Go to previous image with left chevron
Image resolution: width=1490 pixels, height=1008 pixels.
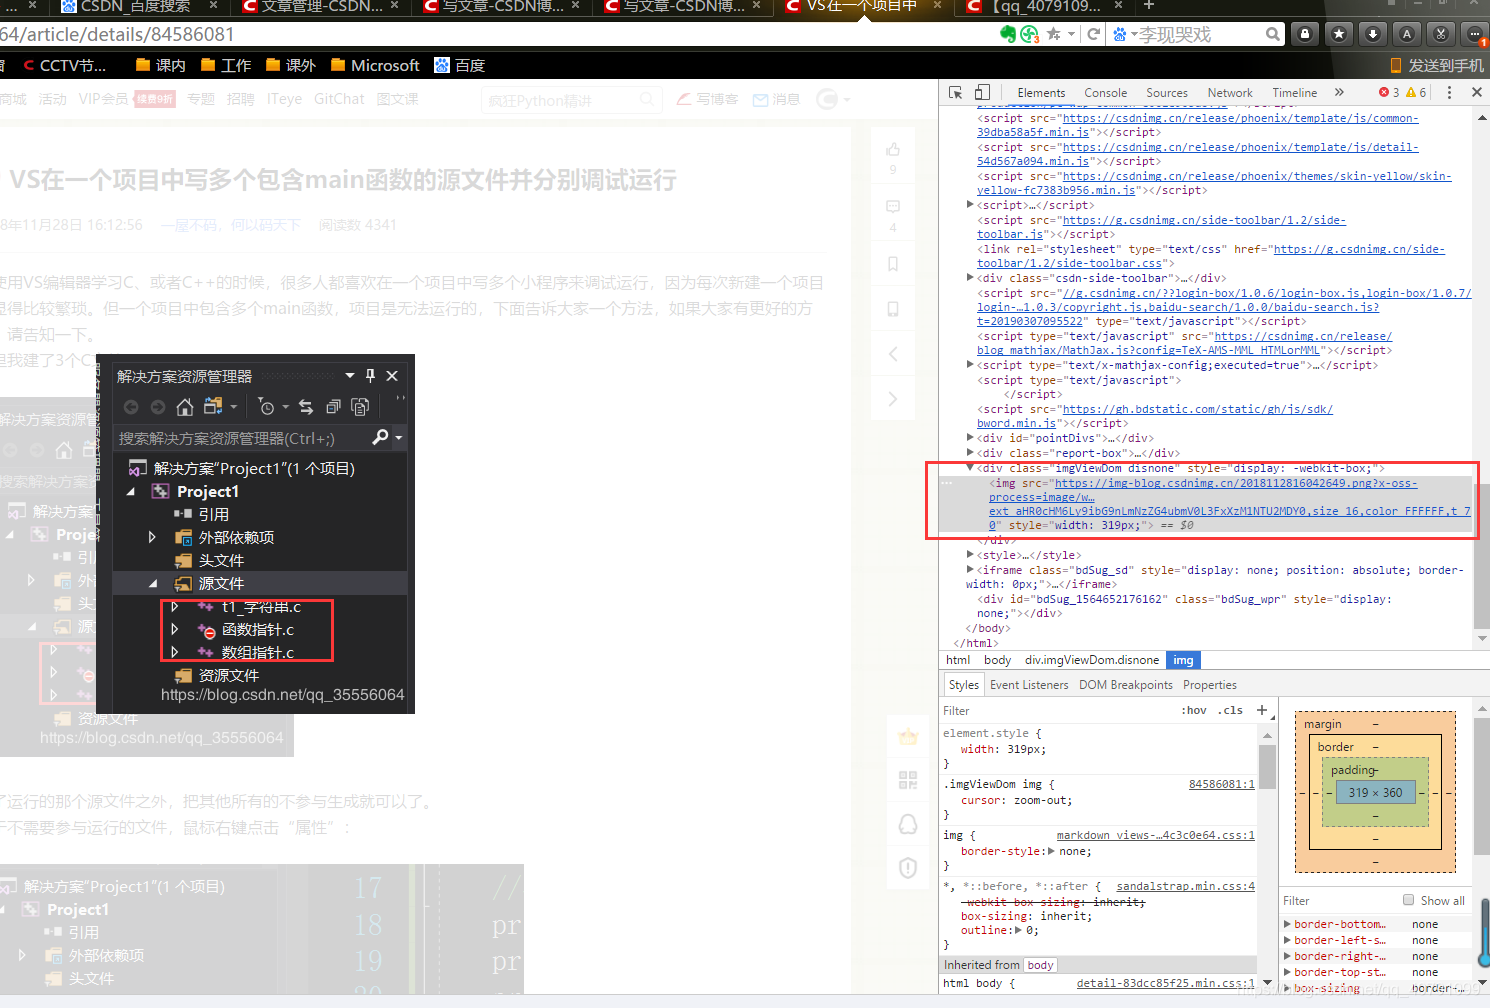(x=893, y=354)
